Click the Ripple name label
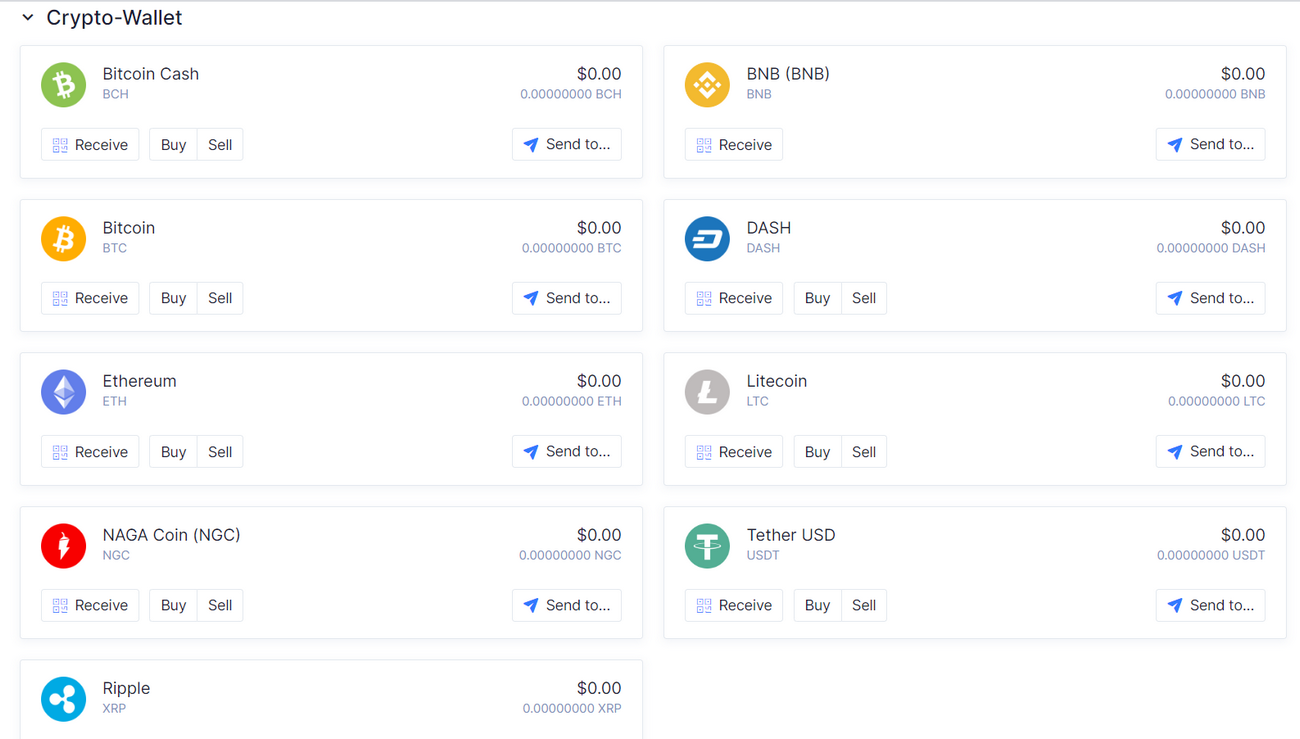Screen dimensions: 1300x739 coord(126,688)
